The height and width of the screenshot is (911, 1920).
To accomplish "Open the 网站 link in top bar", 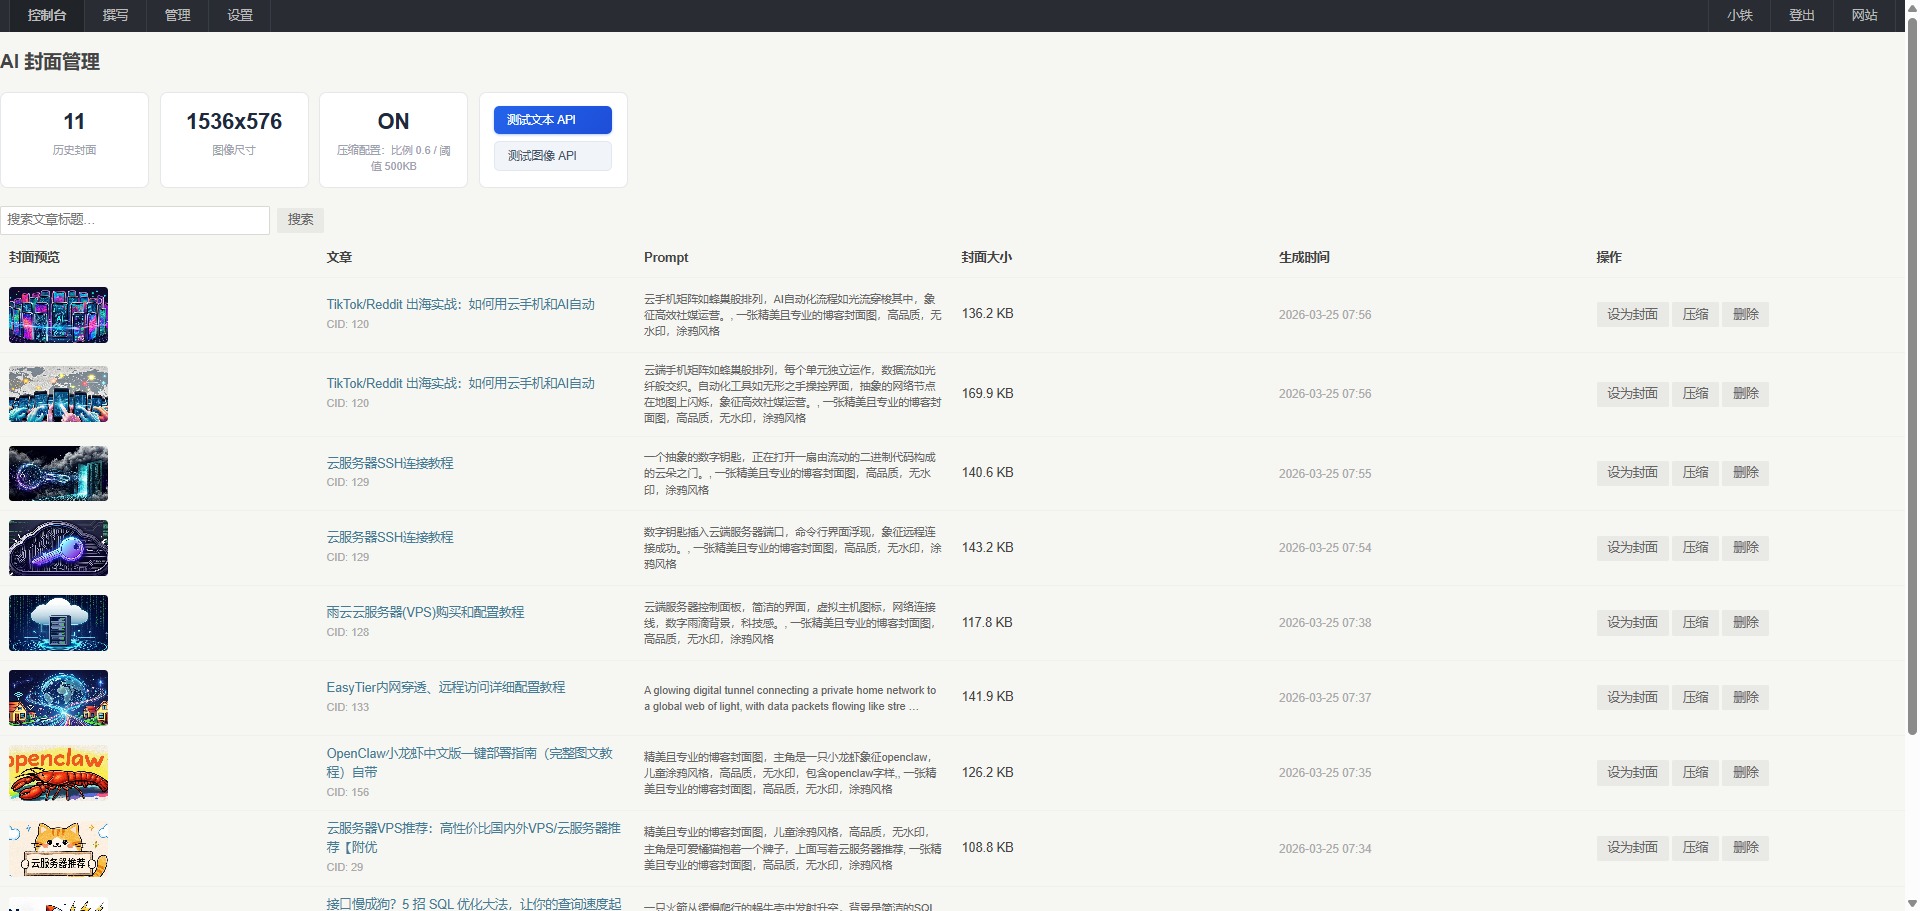I will pyautogui.click(x=1864, y=15).
